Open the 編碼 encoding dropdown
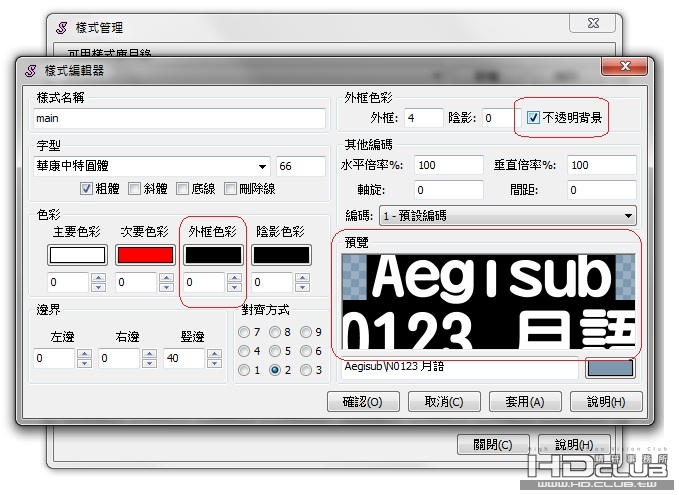This screenshot has width=679, height=495. tap(508, 215)
